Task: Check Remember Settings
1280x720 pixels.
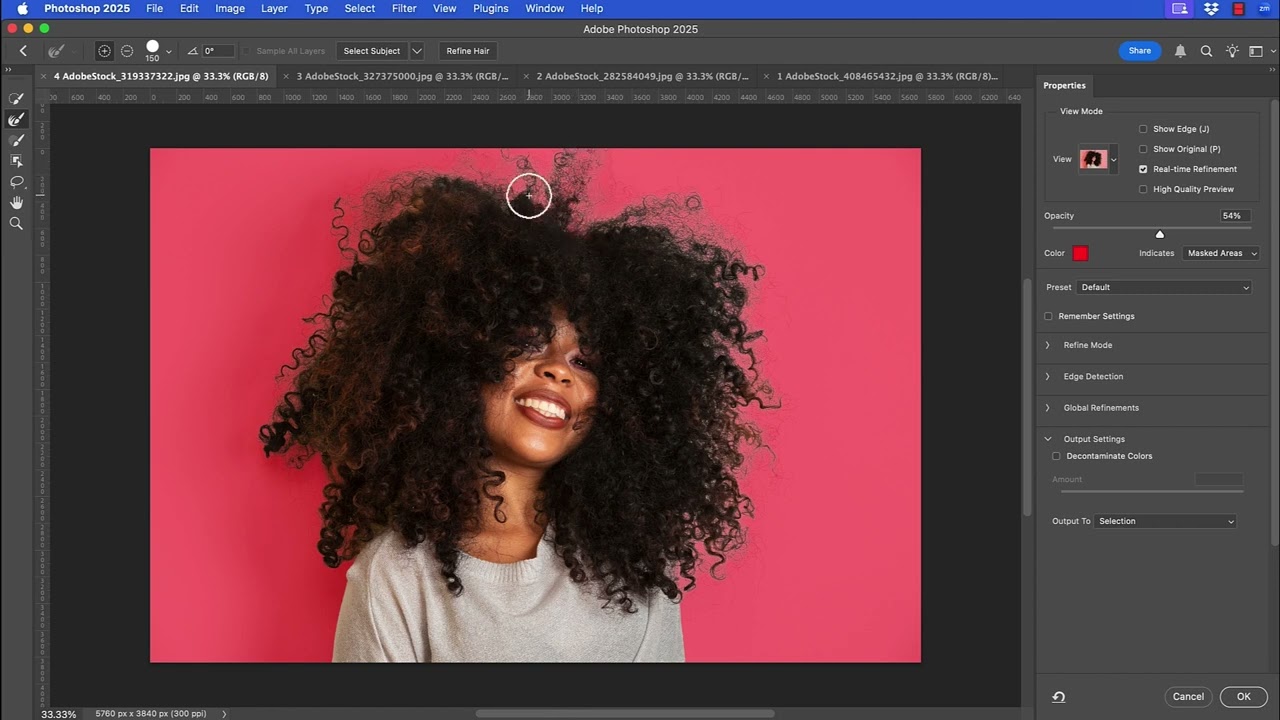Action: (x=1048, y=316)
